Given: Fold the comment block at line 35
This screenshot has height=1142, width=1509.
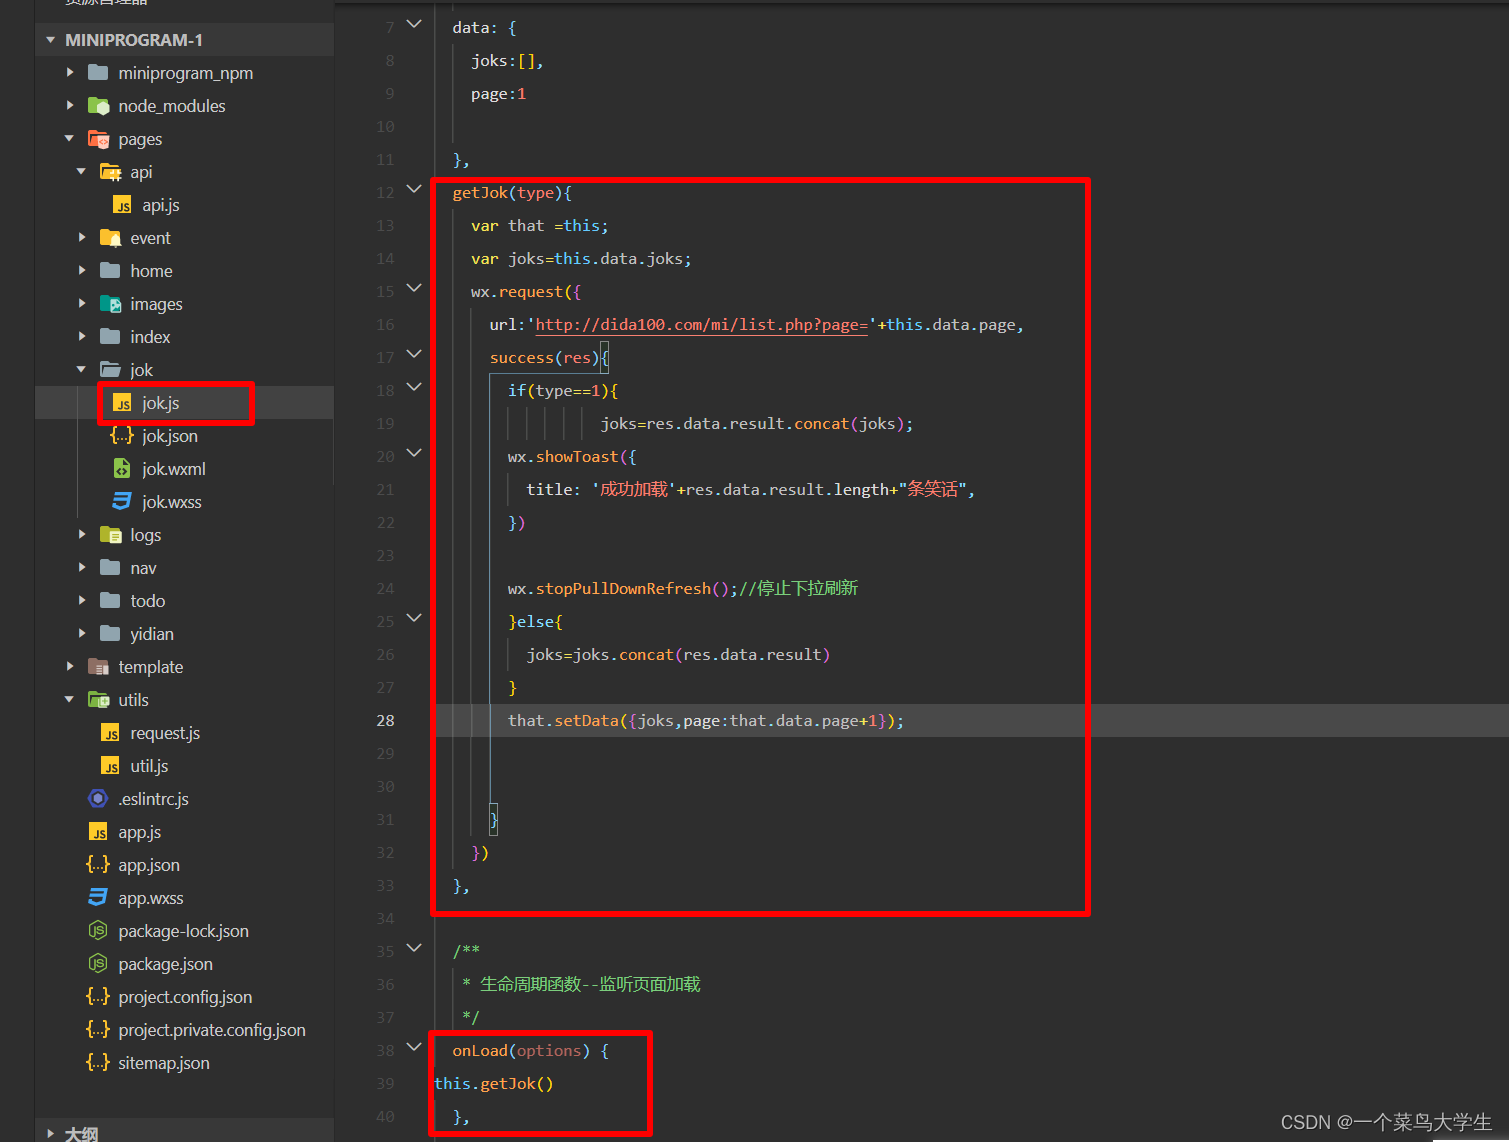Looking at the screenshot, I should pos(414,947).
